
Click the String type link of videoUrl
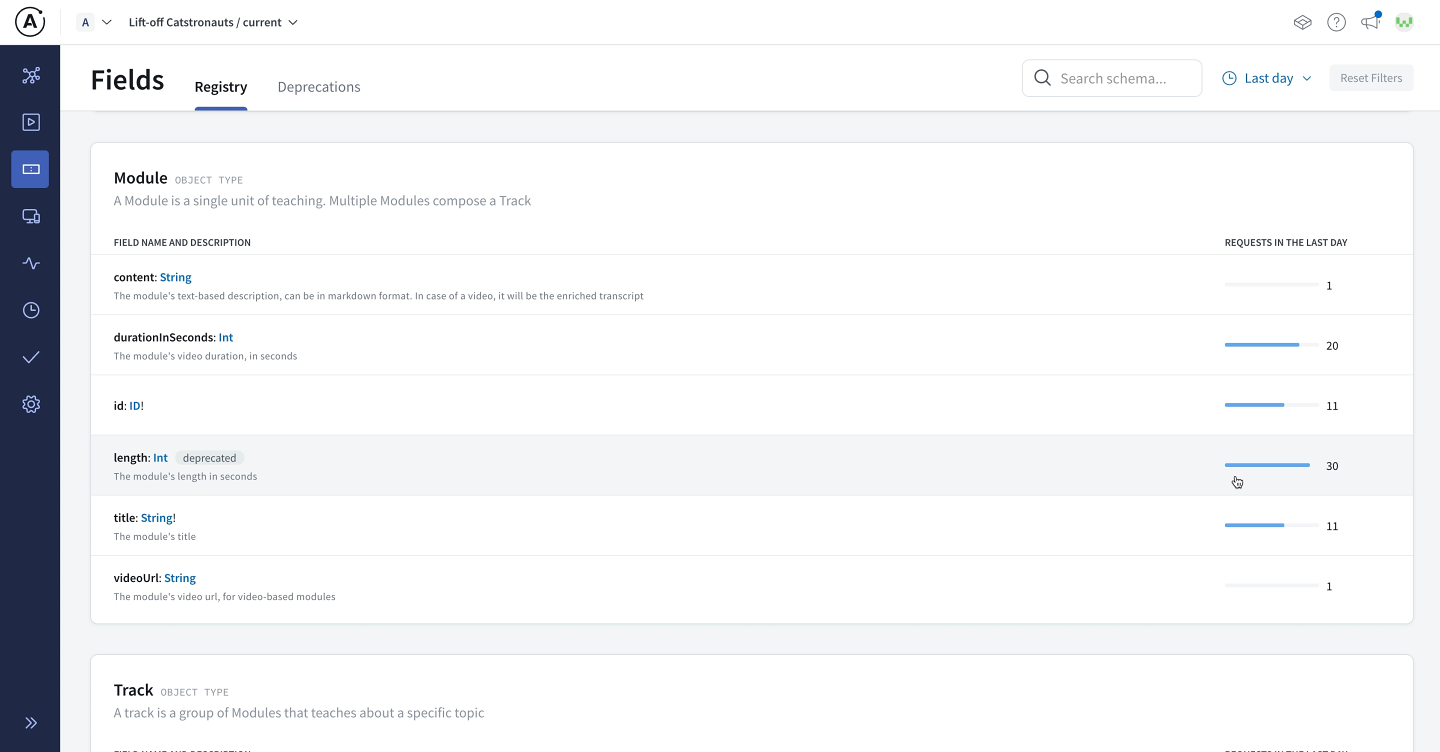[180, 578]
